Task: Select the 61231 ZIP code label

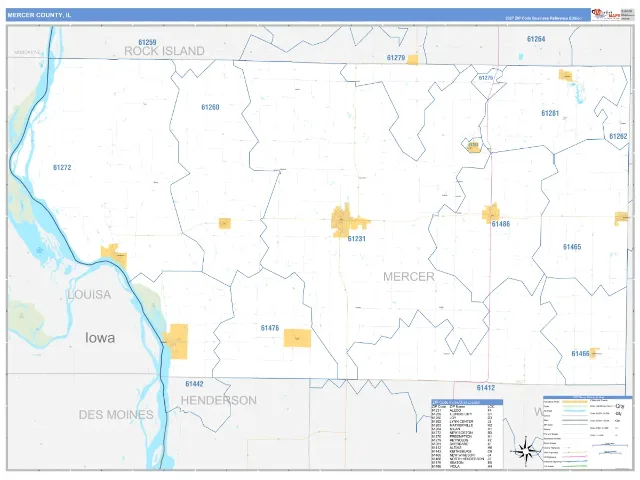Action: tap(356, 238)
